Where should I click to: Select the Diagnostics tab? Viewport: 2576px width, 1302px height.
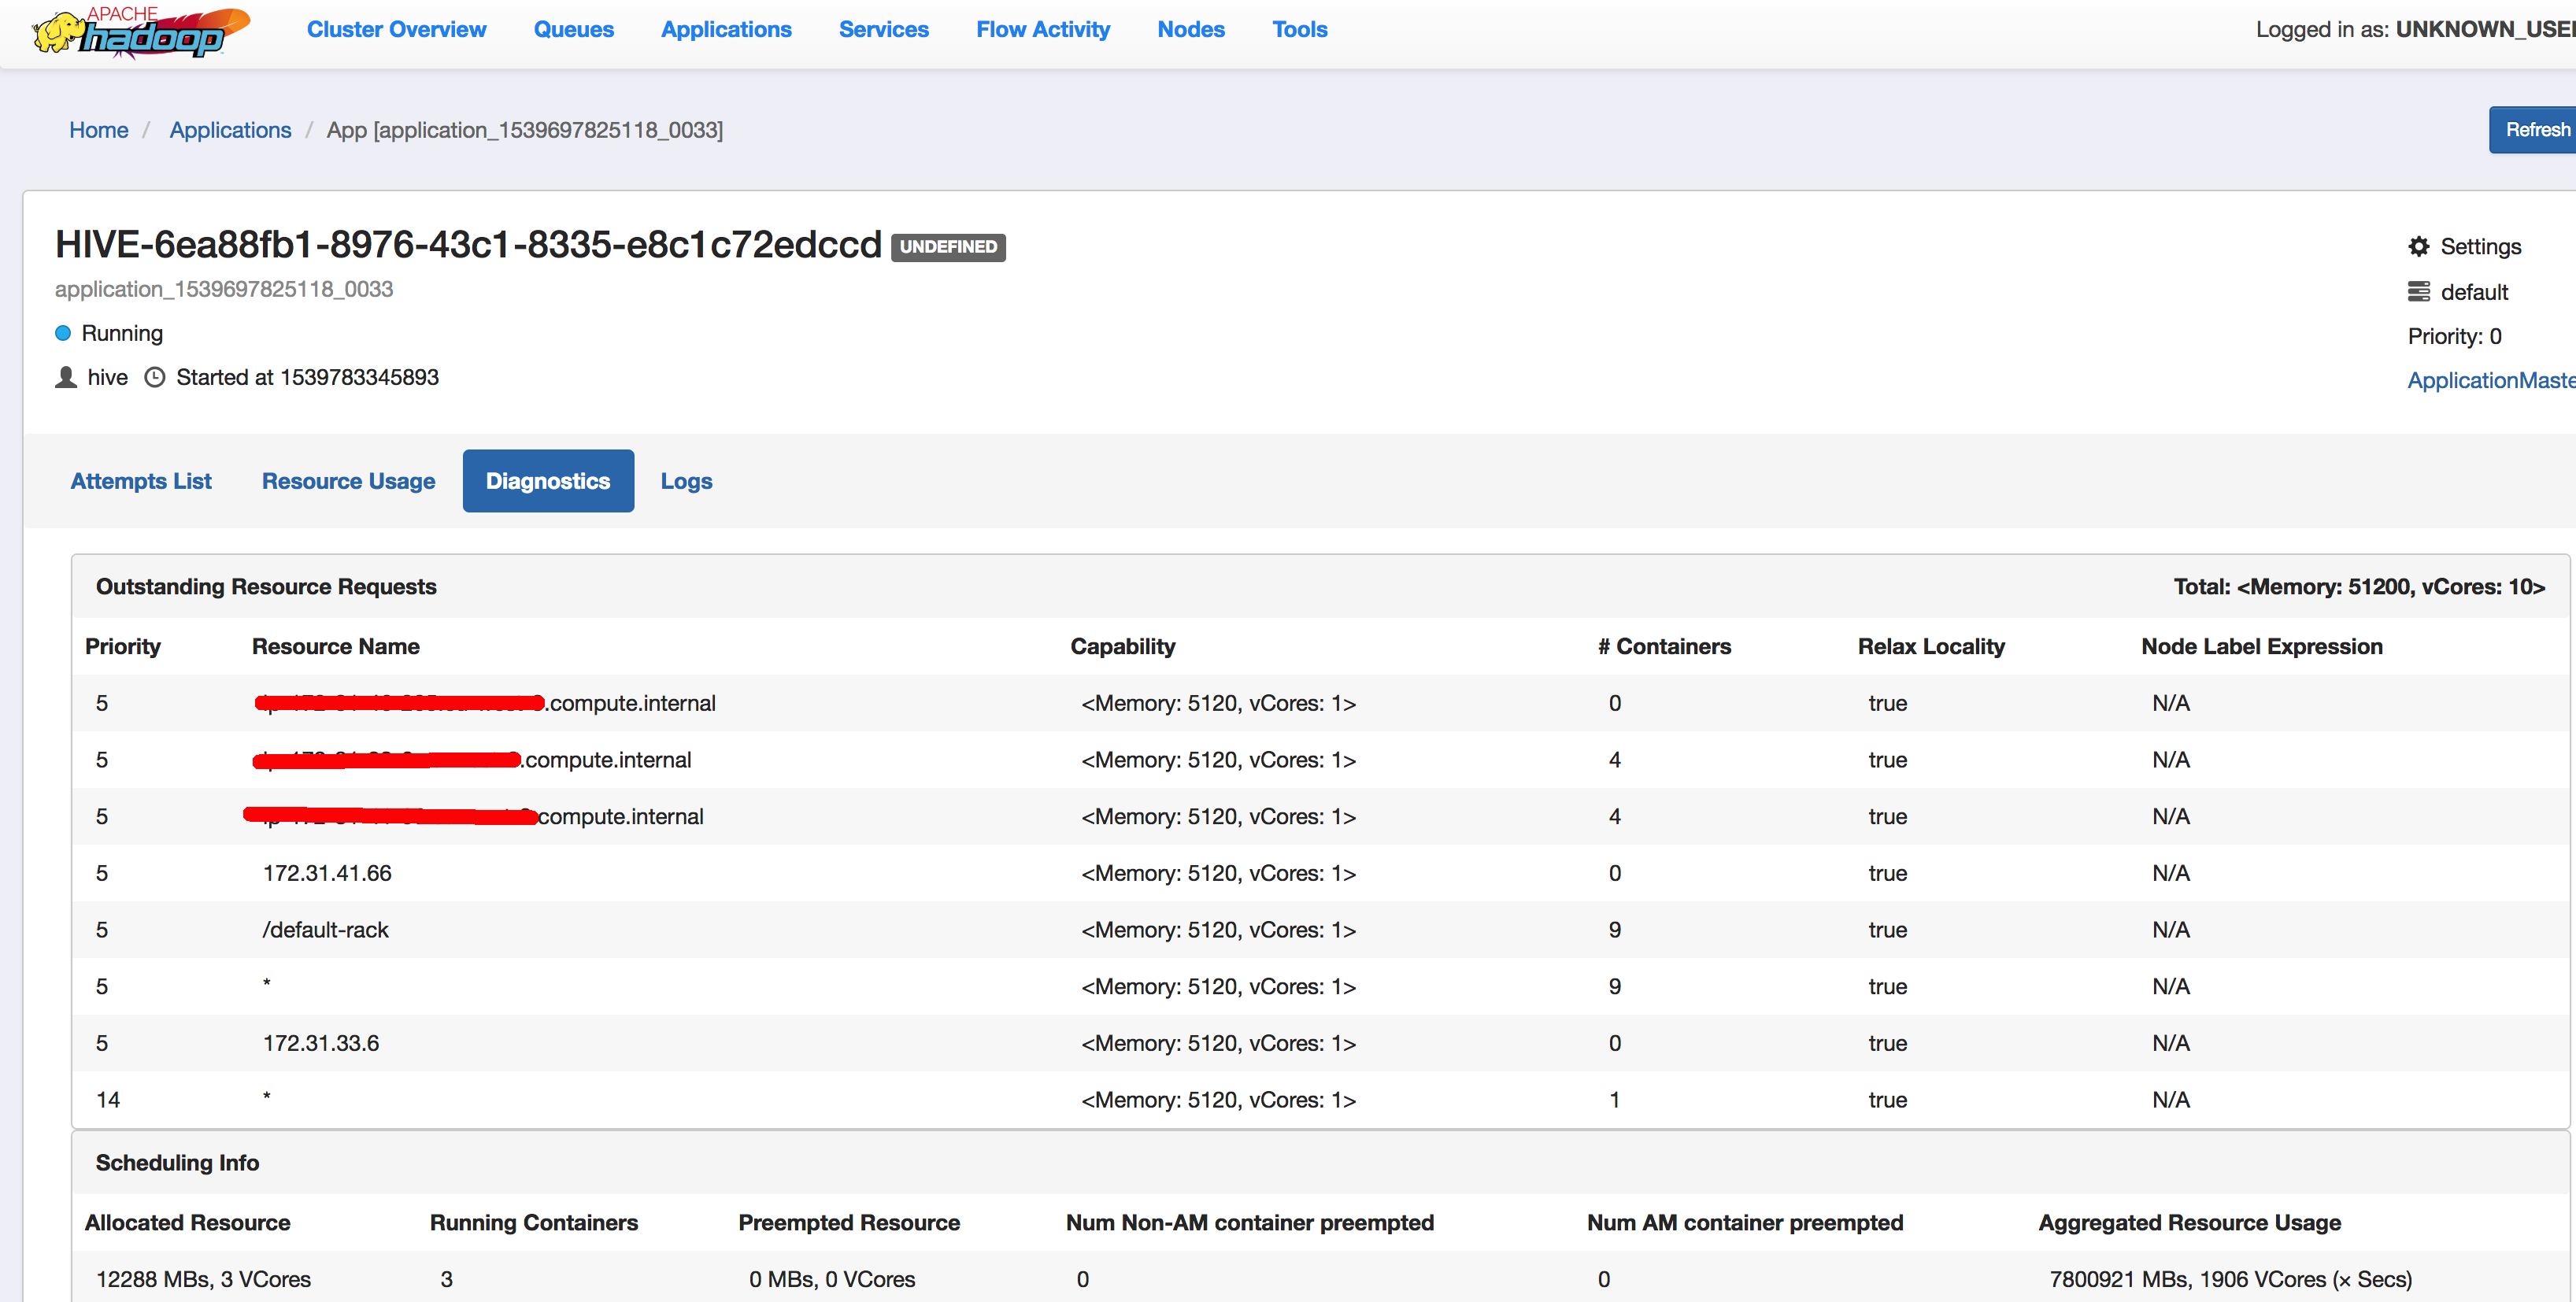548,481
